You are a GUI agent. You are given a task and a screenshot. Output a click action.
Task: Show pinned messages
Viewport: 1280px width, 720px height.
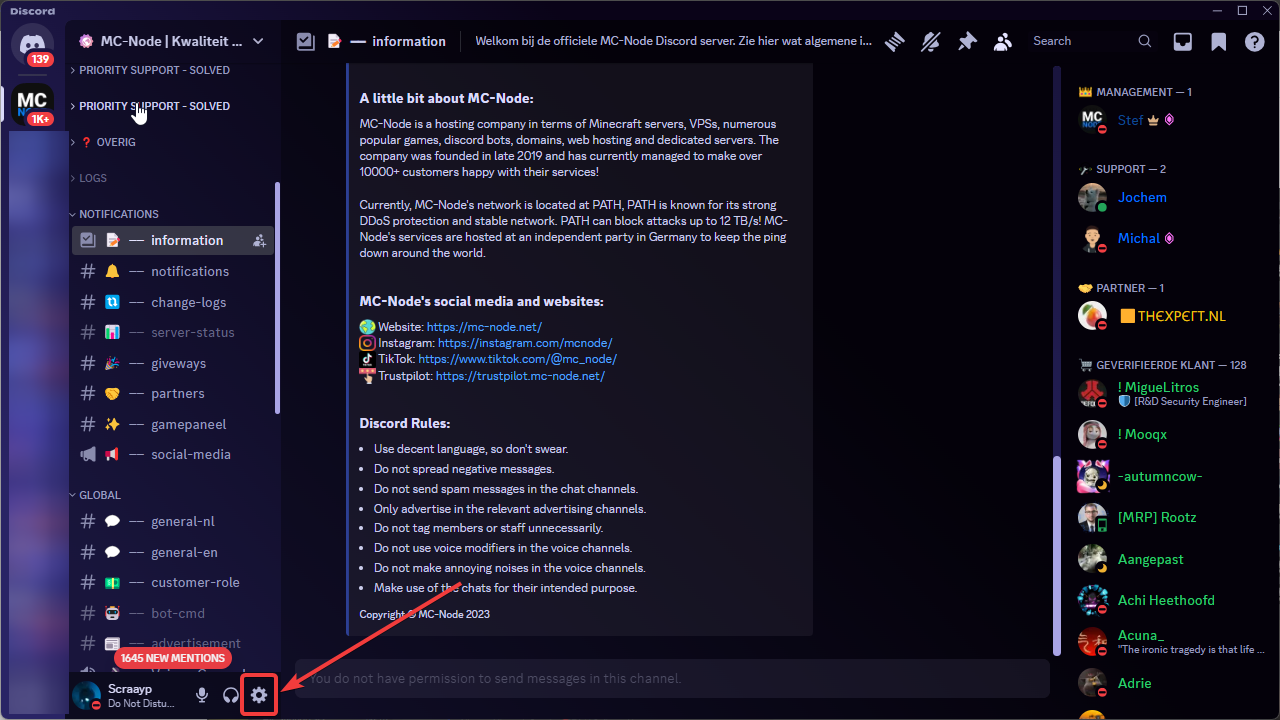point(966,41)
